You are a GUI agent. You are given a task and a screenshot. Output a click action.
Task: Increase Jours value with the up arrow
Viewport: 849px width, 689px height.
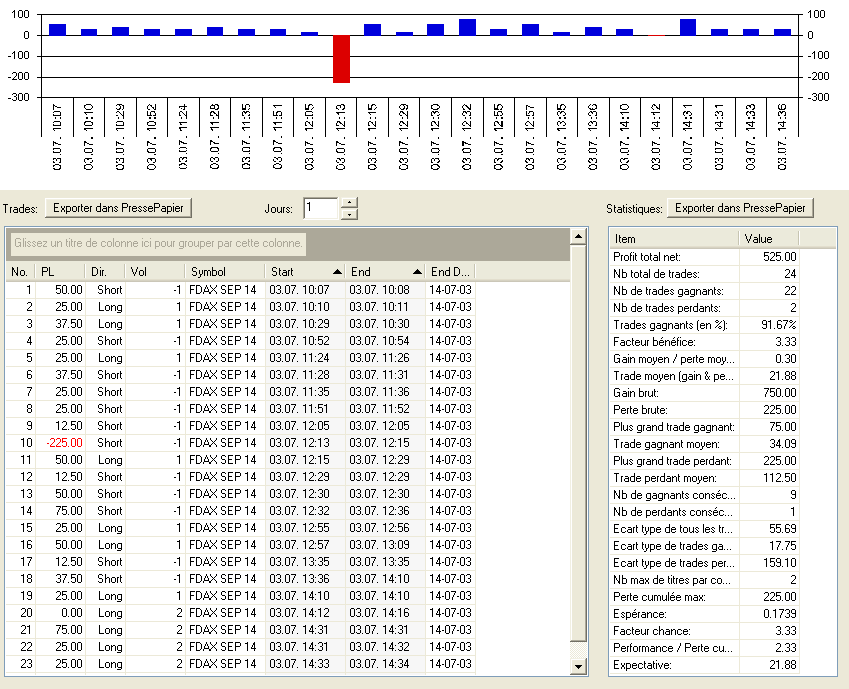coord(348,203)
